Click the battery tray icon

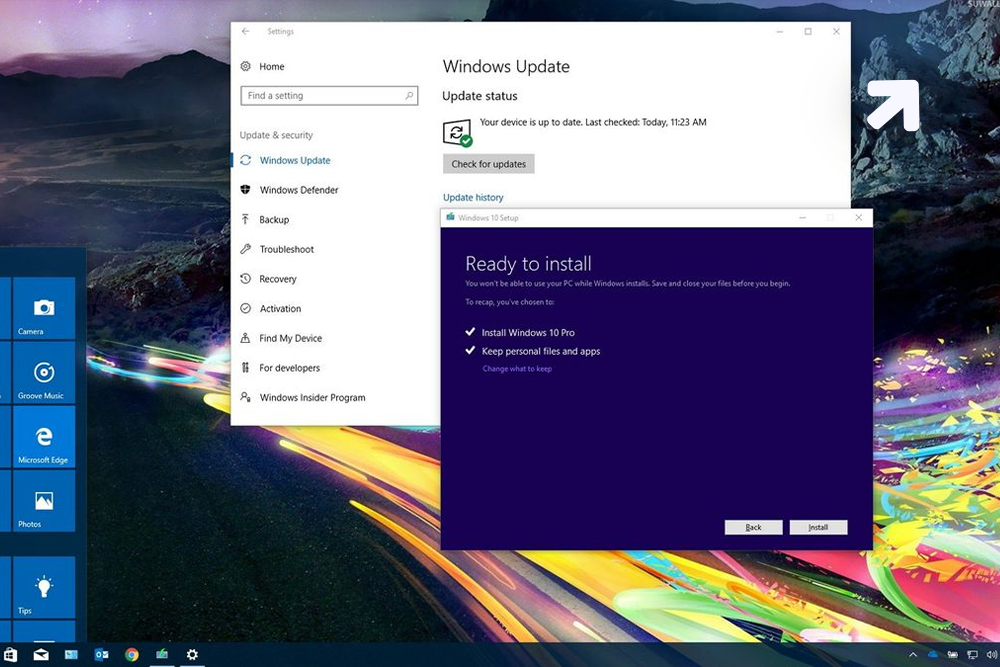[952, 654]
